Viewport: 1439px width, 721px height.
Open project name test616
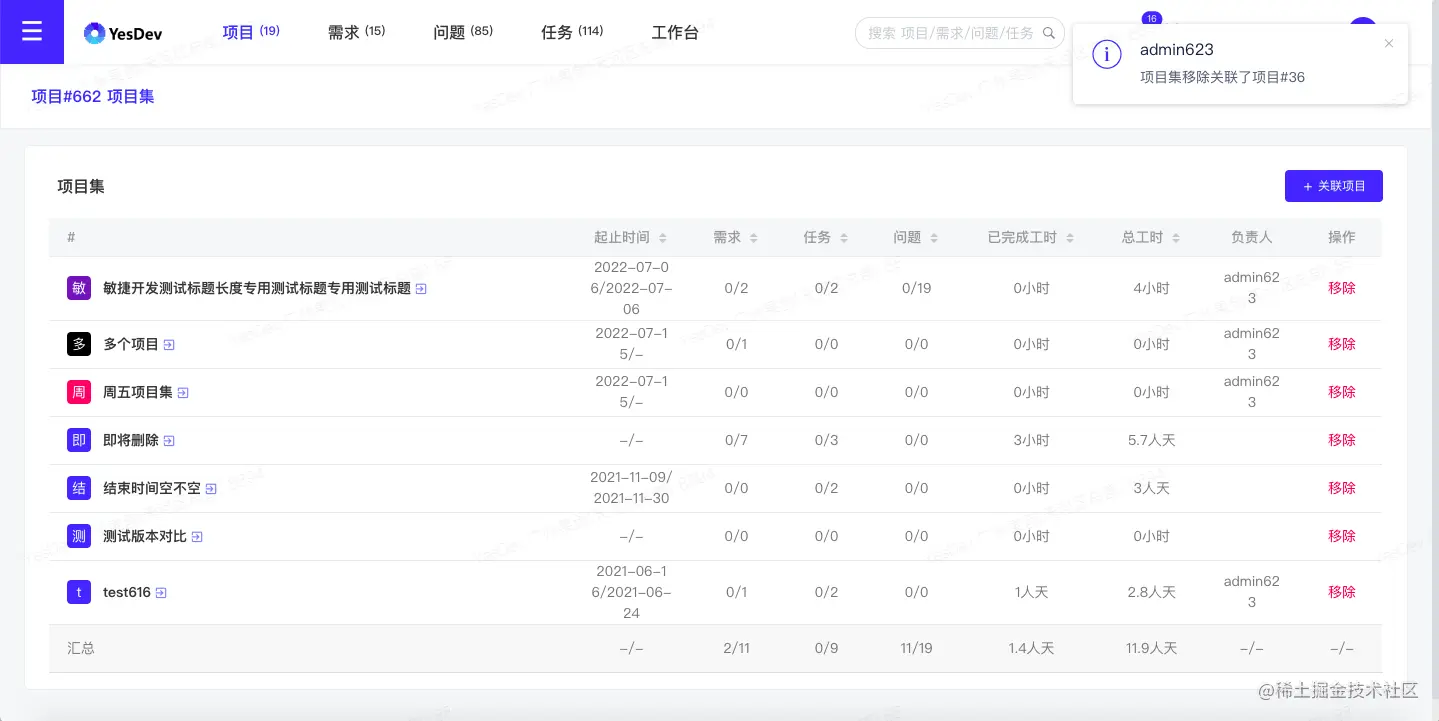click(x=127, y=592)
